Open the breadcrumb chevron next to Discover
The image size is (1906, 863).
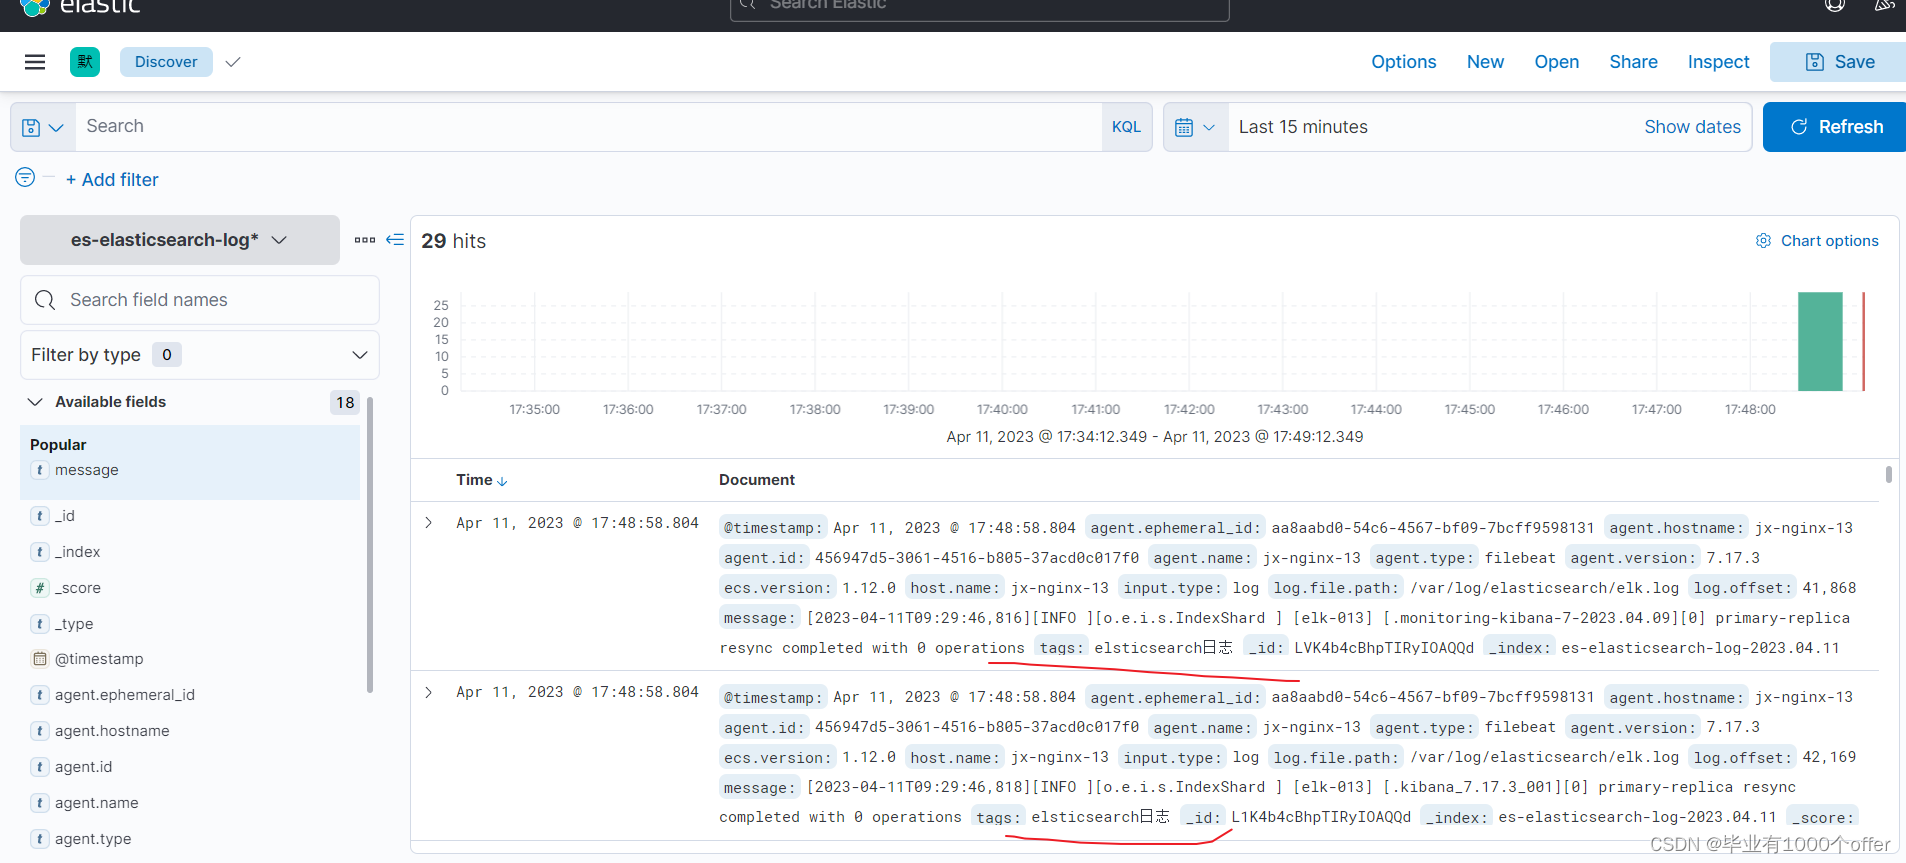(x=233, y=62)
